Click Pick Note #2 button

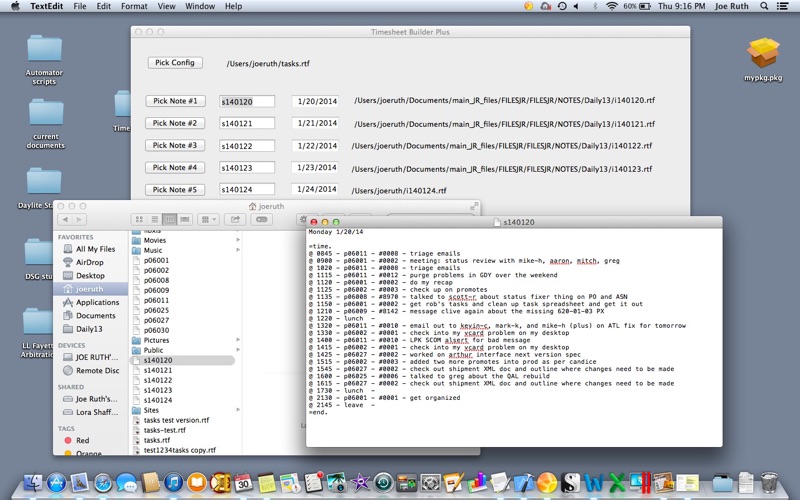pyautogui.click(x=175, y=123)
